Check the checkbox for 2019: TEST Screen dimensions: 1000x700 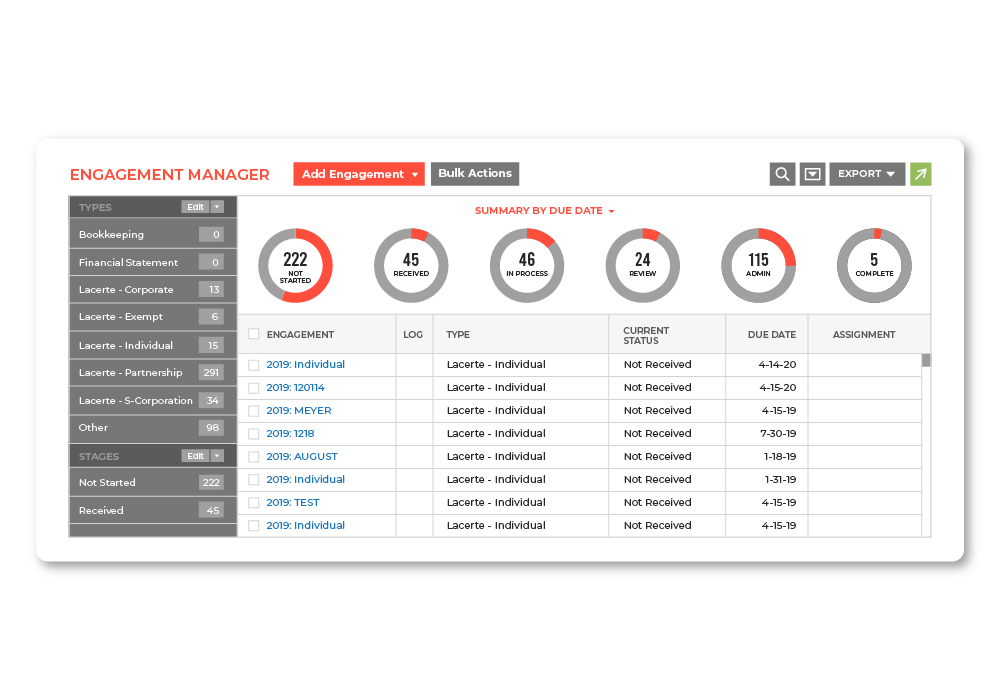point(254,502)
